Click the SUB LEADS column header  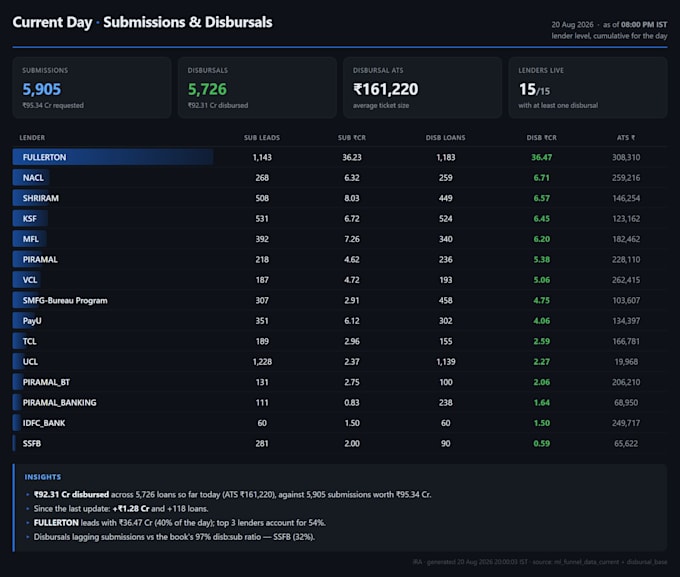(x=262, y=138)
